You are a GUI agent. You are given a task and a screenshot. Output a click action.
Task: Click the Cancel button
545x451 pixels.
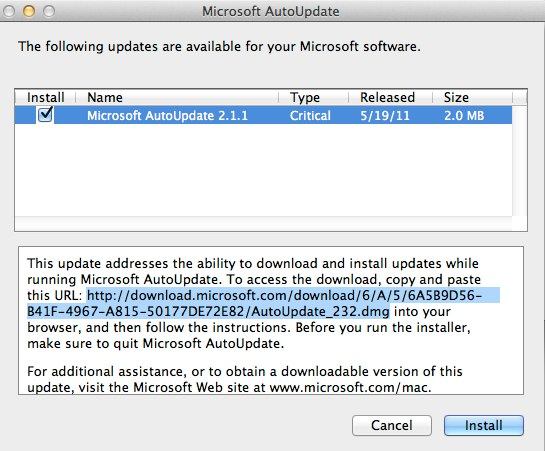pos(392,425)
